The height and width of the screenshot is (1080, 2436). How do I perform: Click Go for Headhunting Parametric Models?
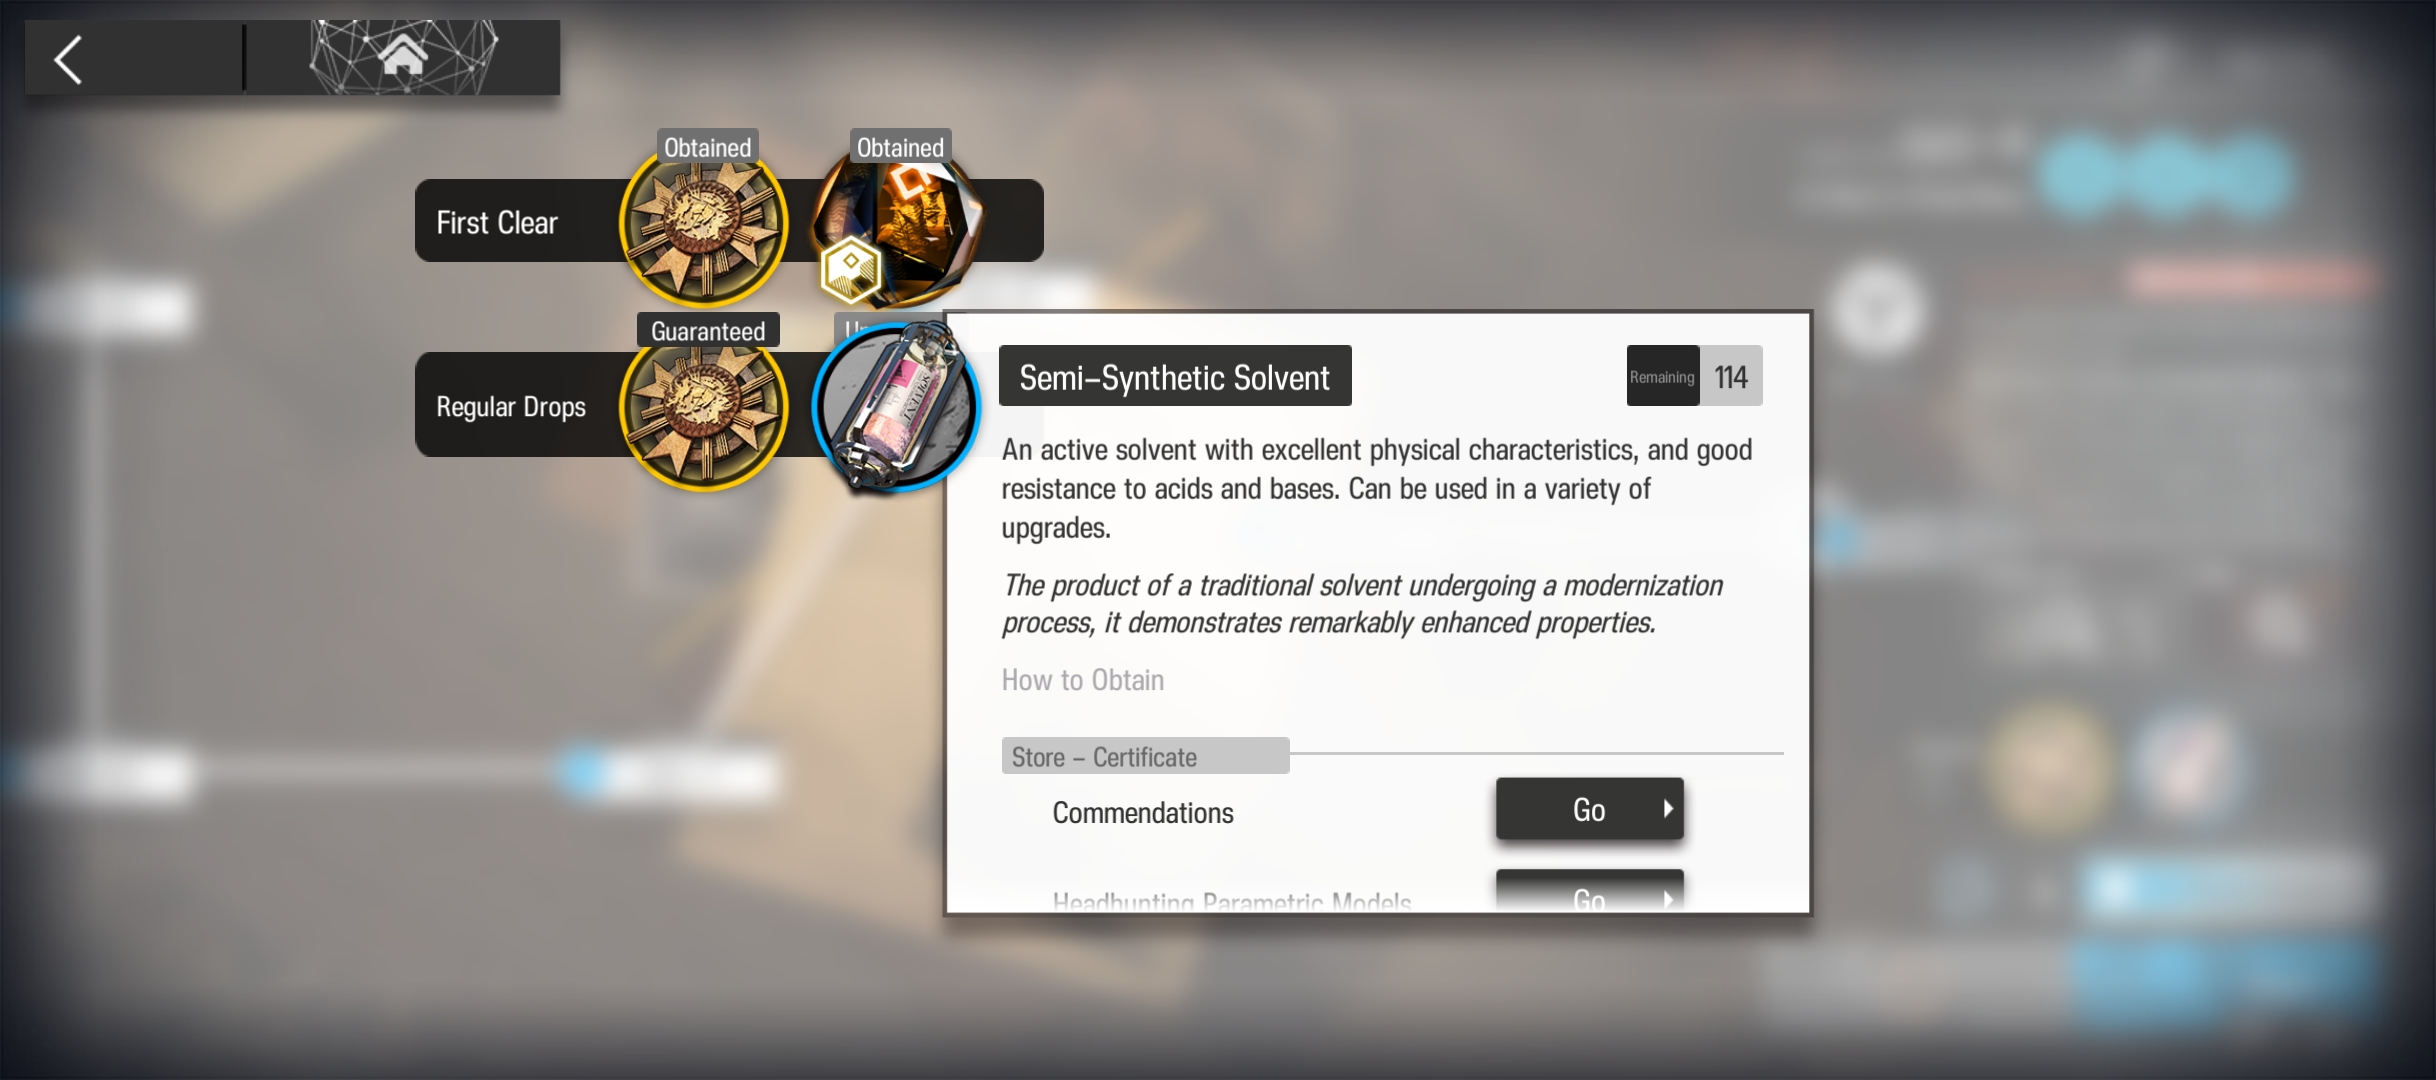tap(1589, 892)
